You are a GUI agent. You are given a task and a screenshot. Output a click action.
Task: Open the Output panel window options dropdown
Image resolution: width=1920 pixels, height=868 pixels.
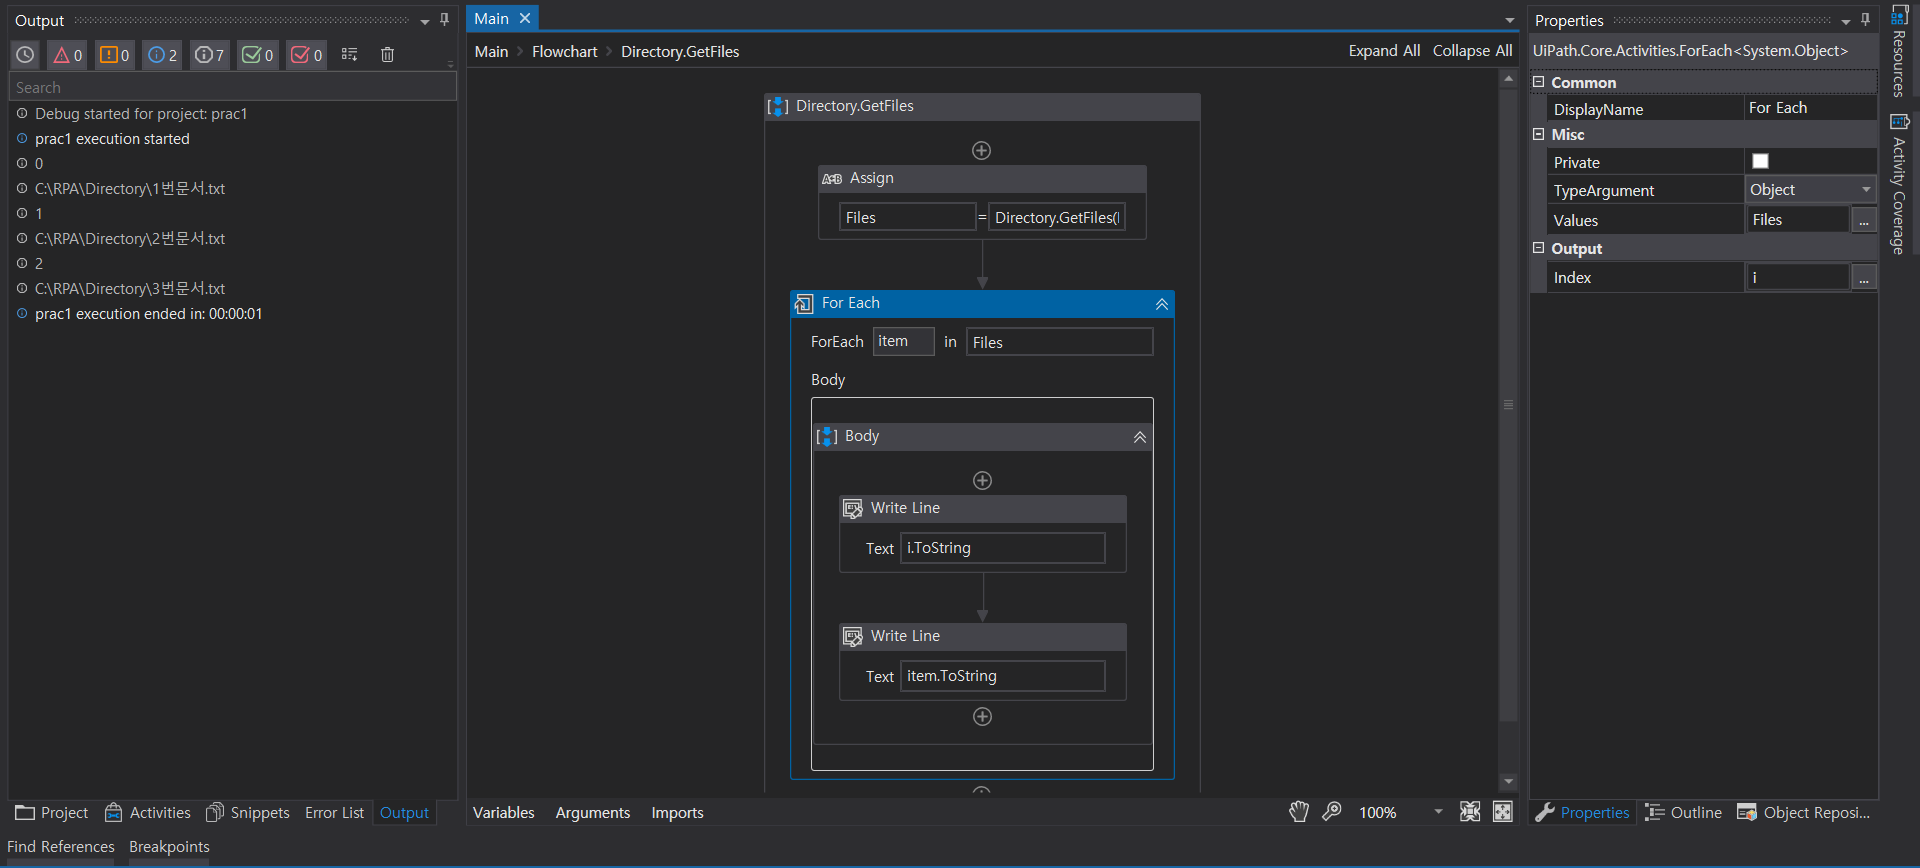(x=425, y=21)
